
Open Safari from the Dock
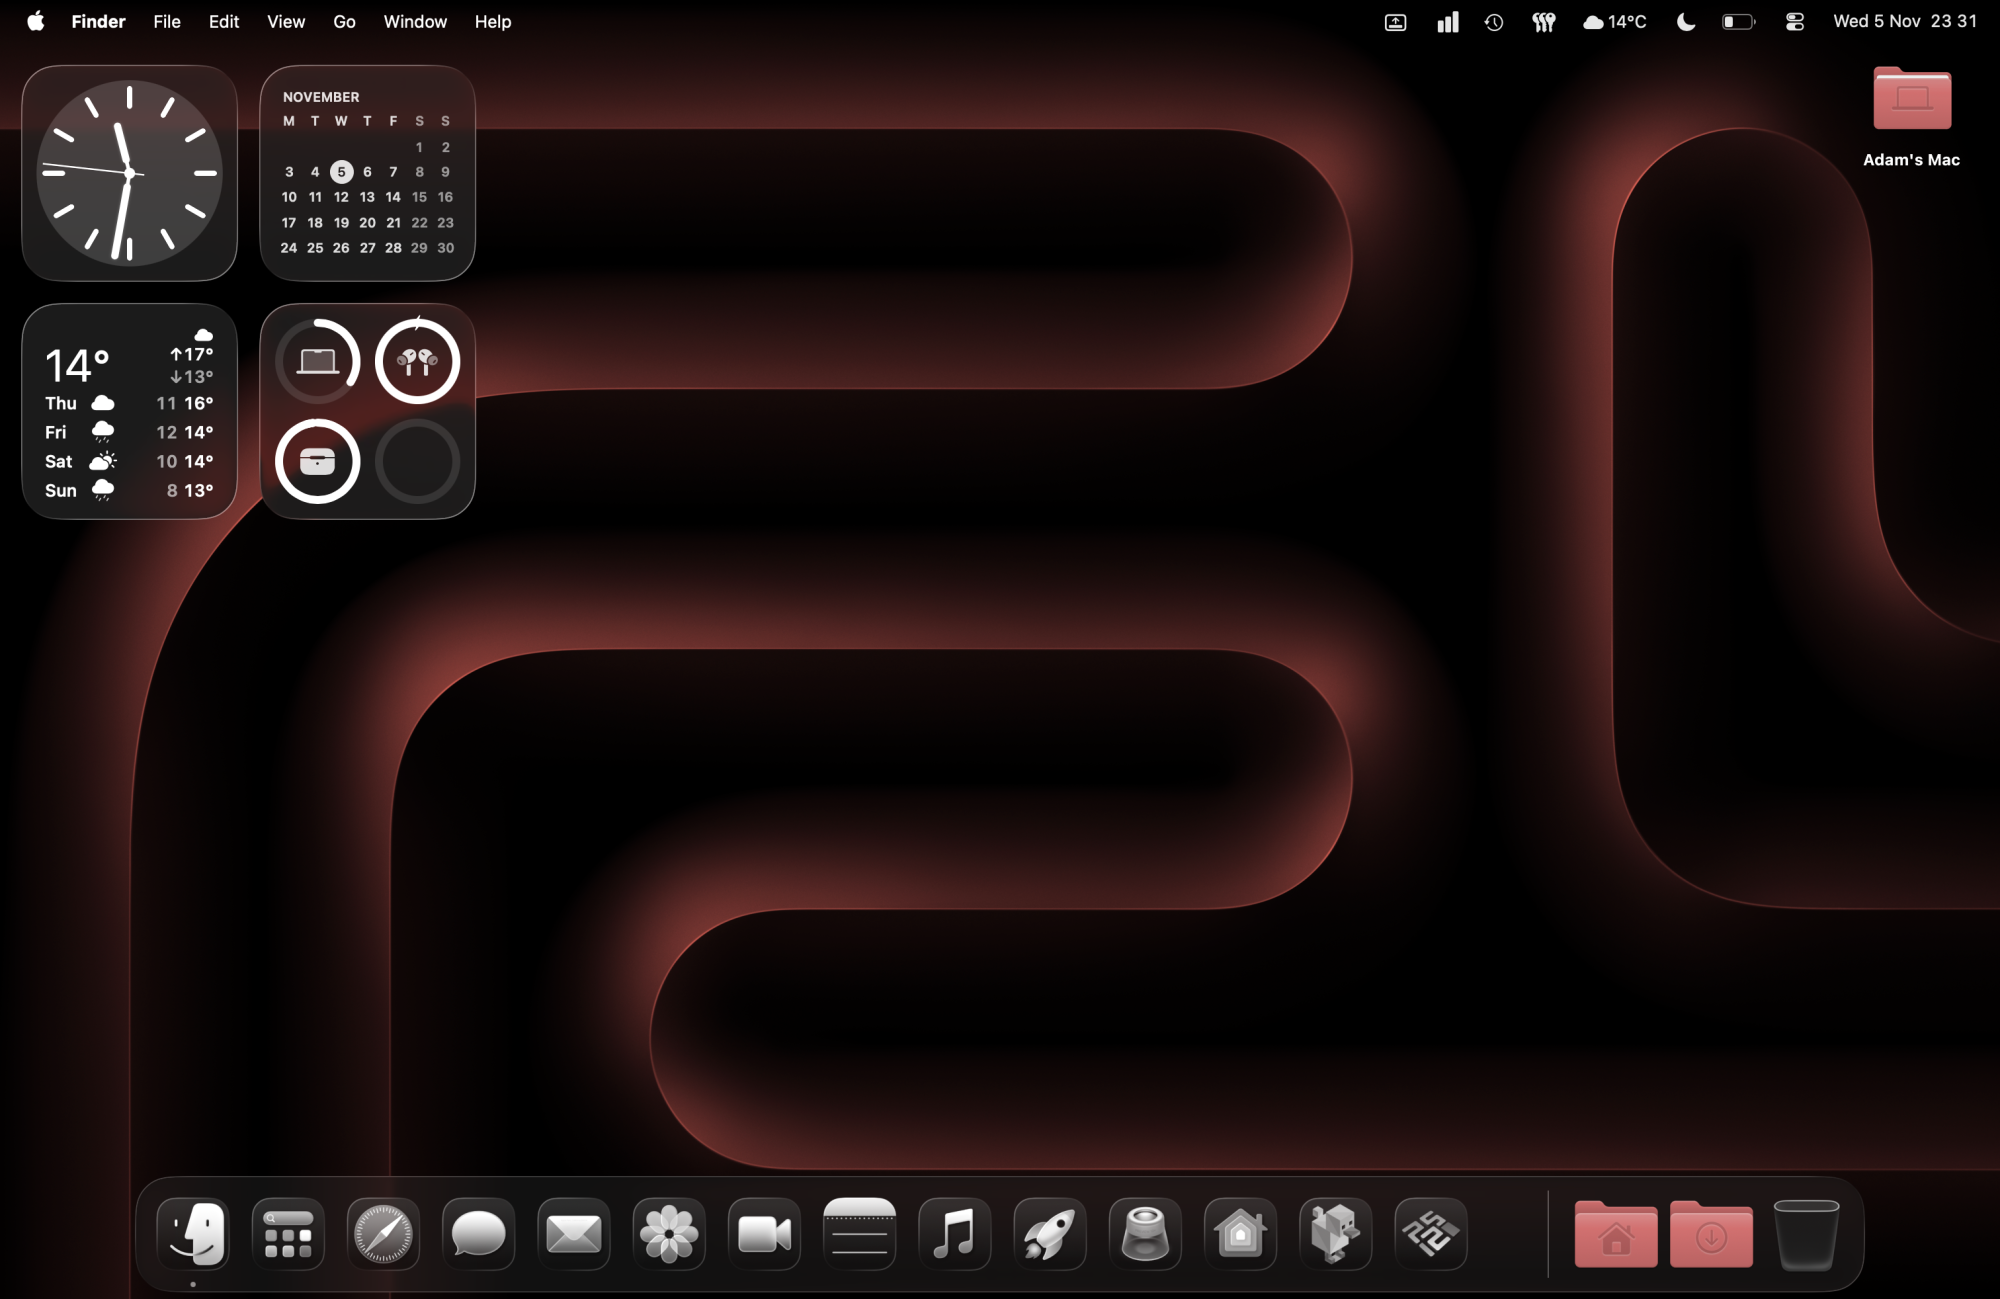pos(383,1234)
